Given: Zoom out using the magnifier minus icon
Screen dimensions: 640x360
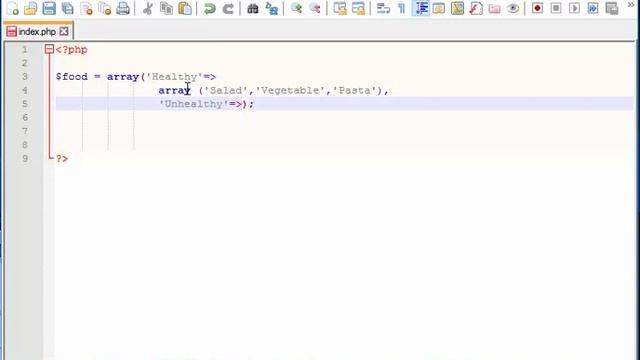Looking at the screenshot, I should (x=315, y=8).
